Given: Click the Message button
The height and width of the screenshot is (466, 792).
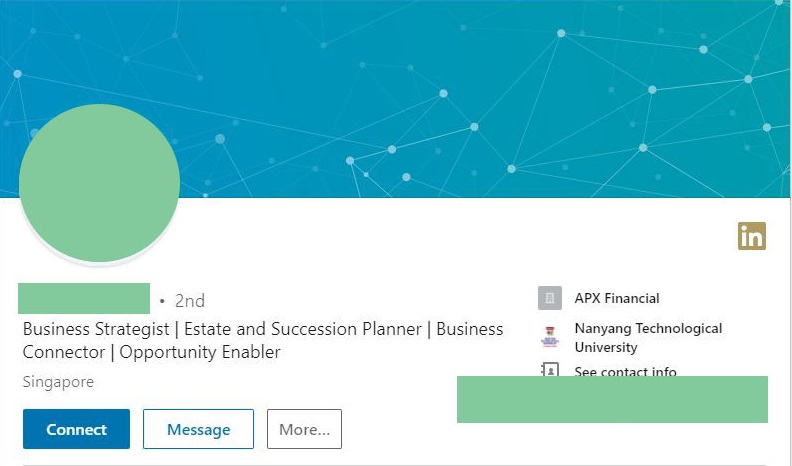Looking at the screenshot, I should 199,429.
